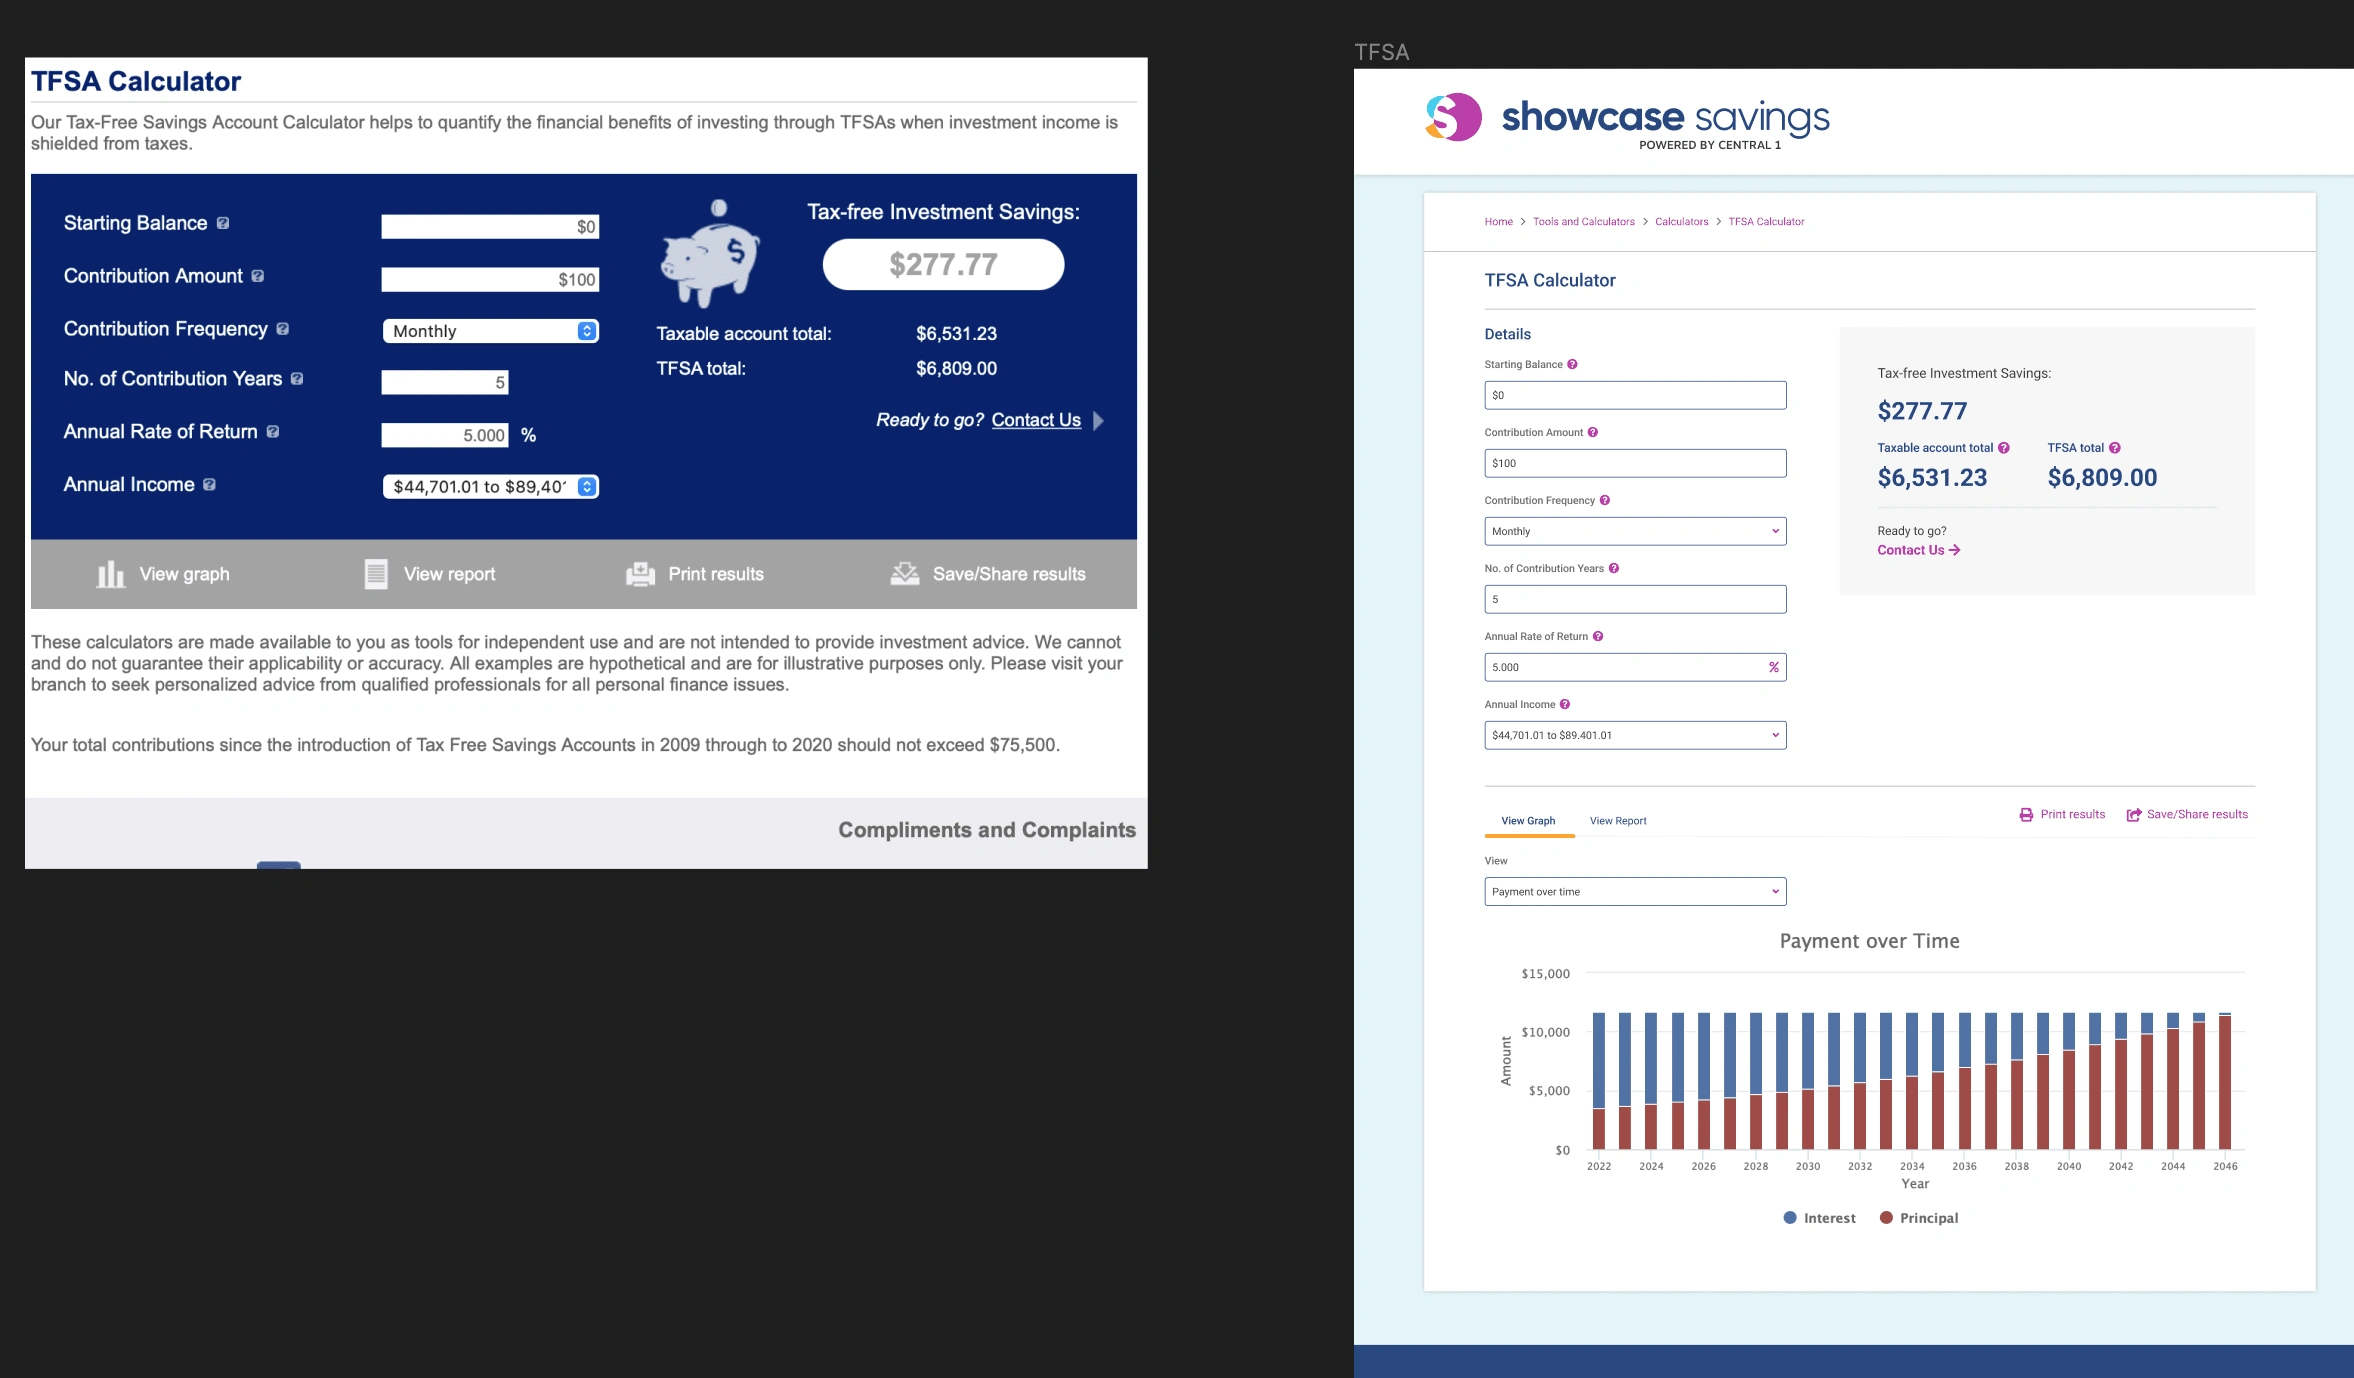The image size is (2354, 1378).
Task: Open the Payment over time view dropdown
Action: (1635, 891)
